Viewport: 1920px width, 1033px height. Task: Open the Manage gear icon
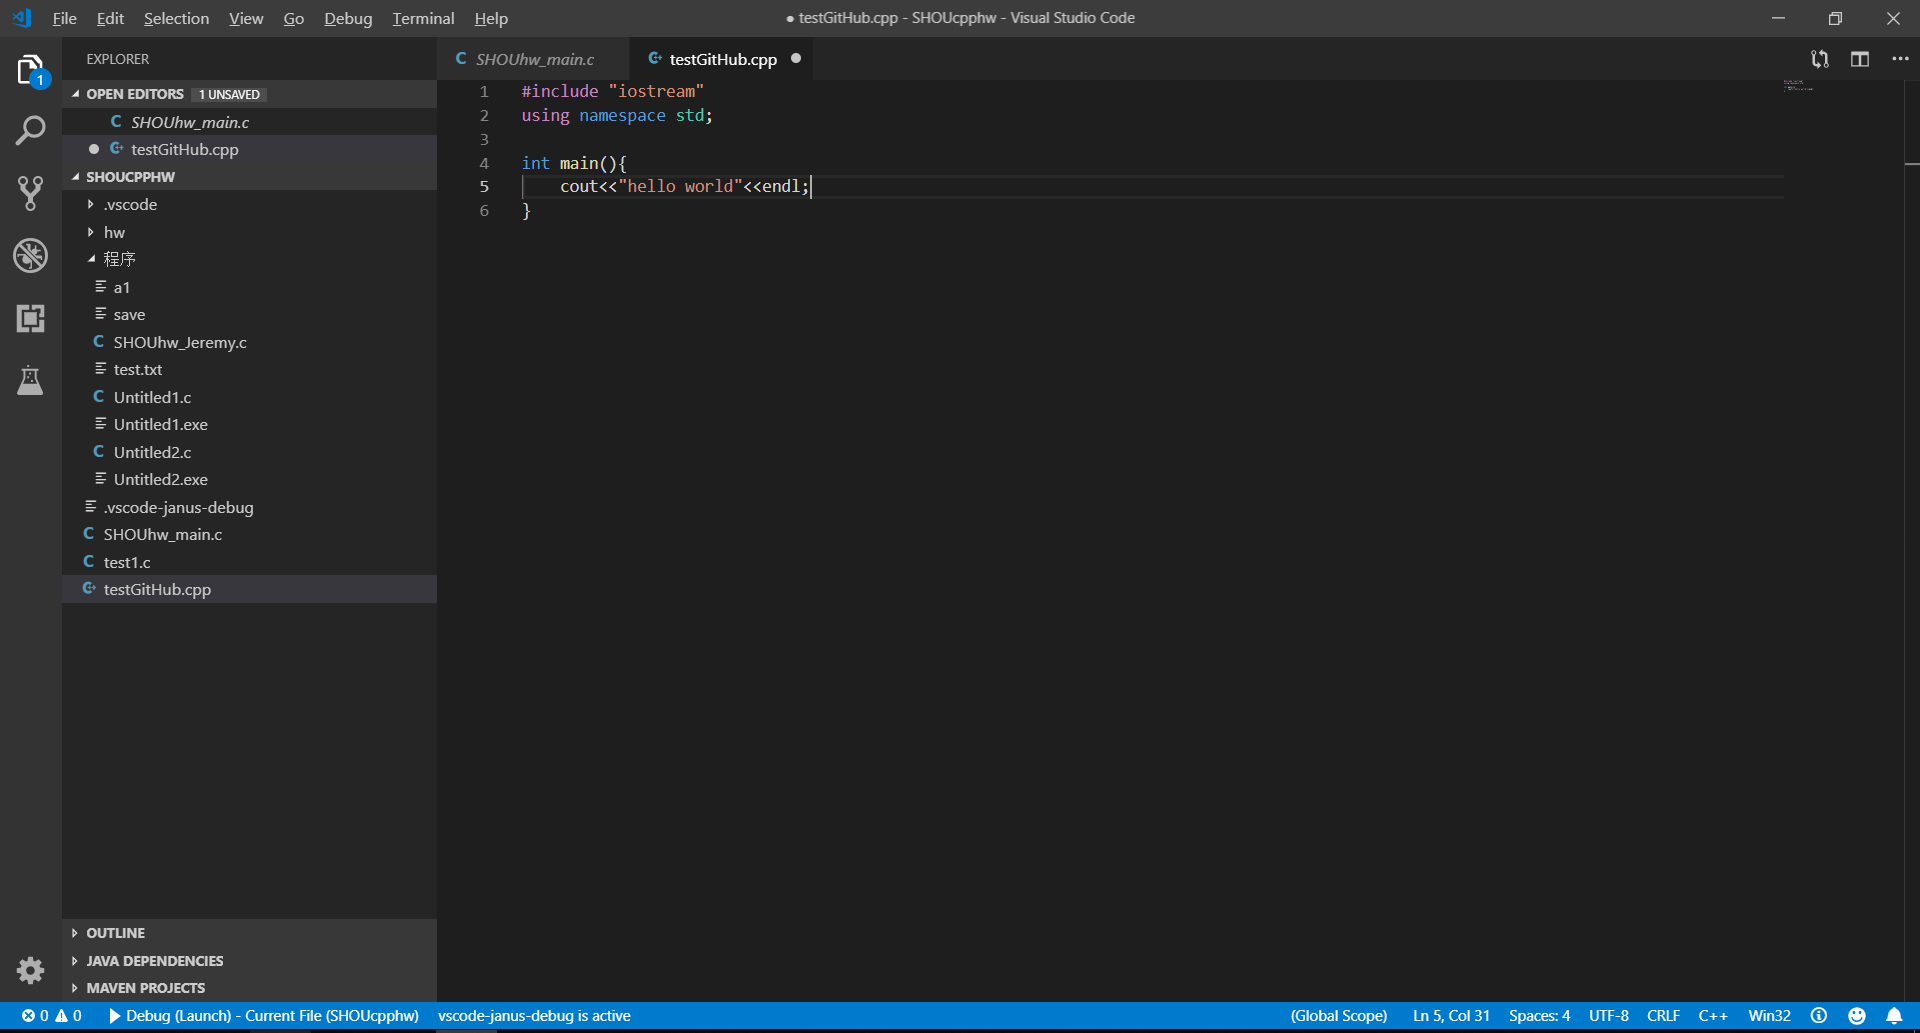coord(31,970)
